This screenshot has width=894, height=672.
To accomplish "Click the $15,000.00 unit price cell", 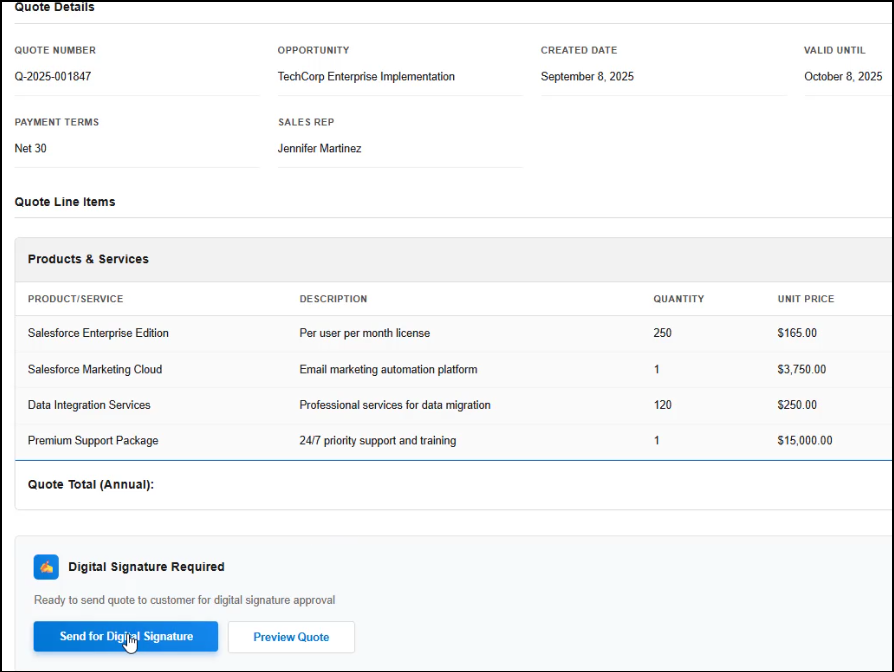I will coord(804,441).
